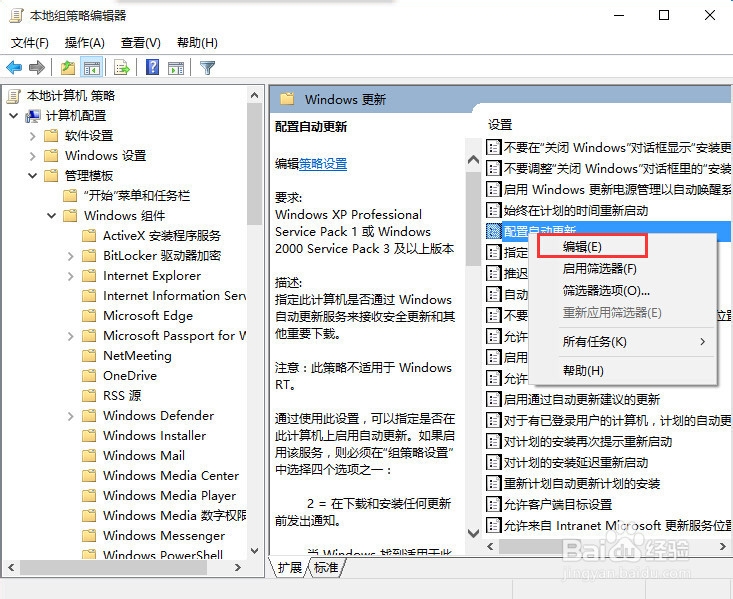Click the 软件设置 folder icon
The height and width of the screenshot is (599, 733).
click(x=50, y=136)
